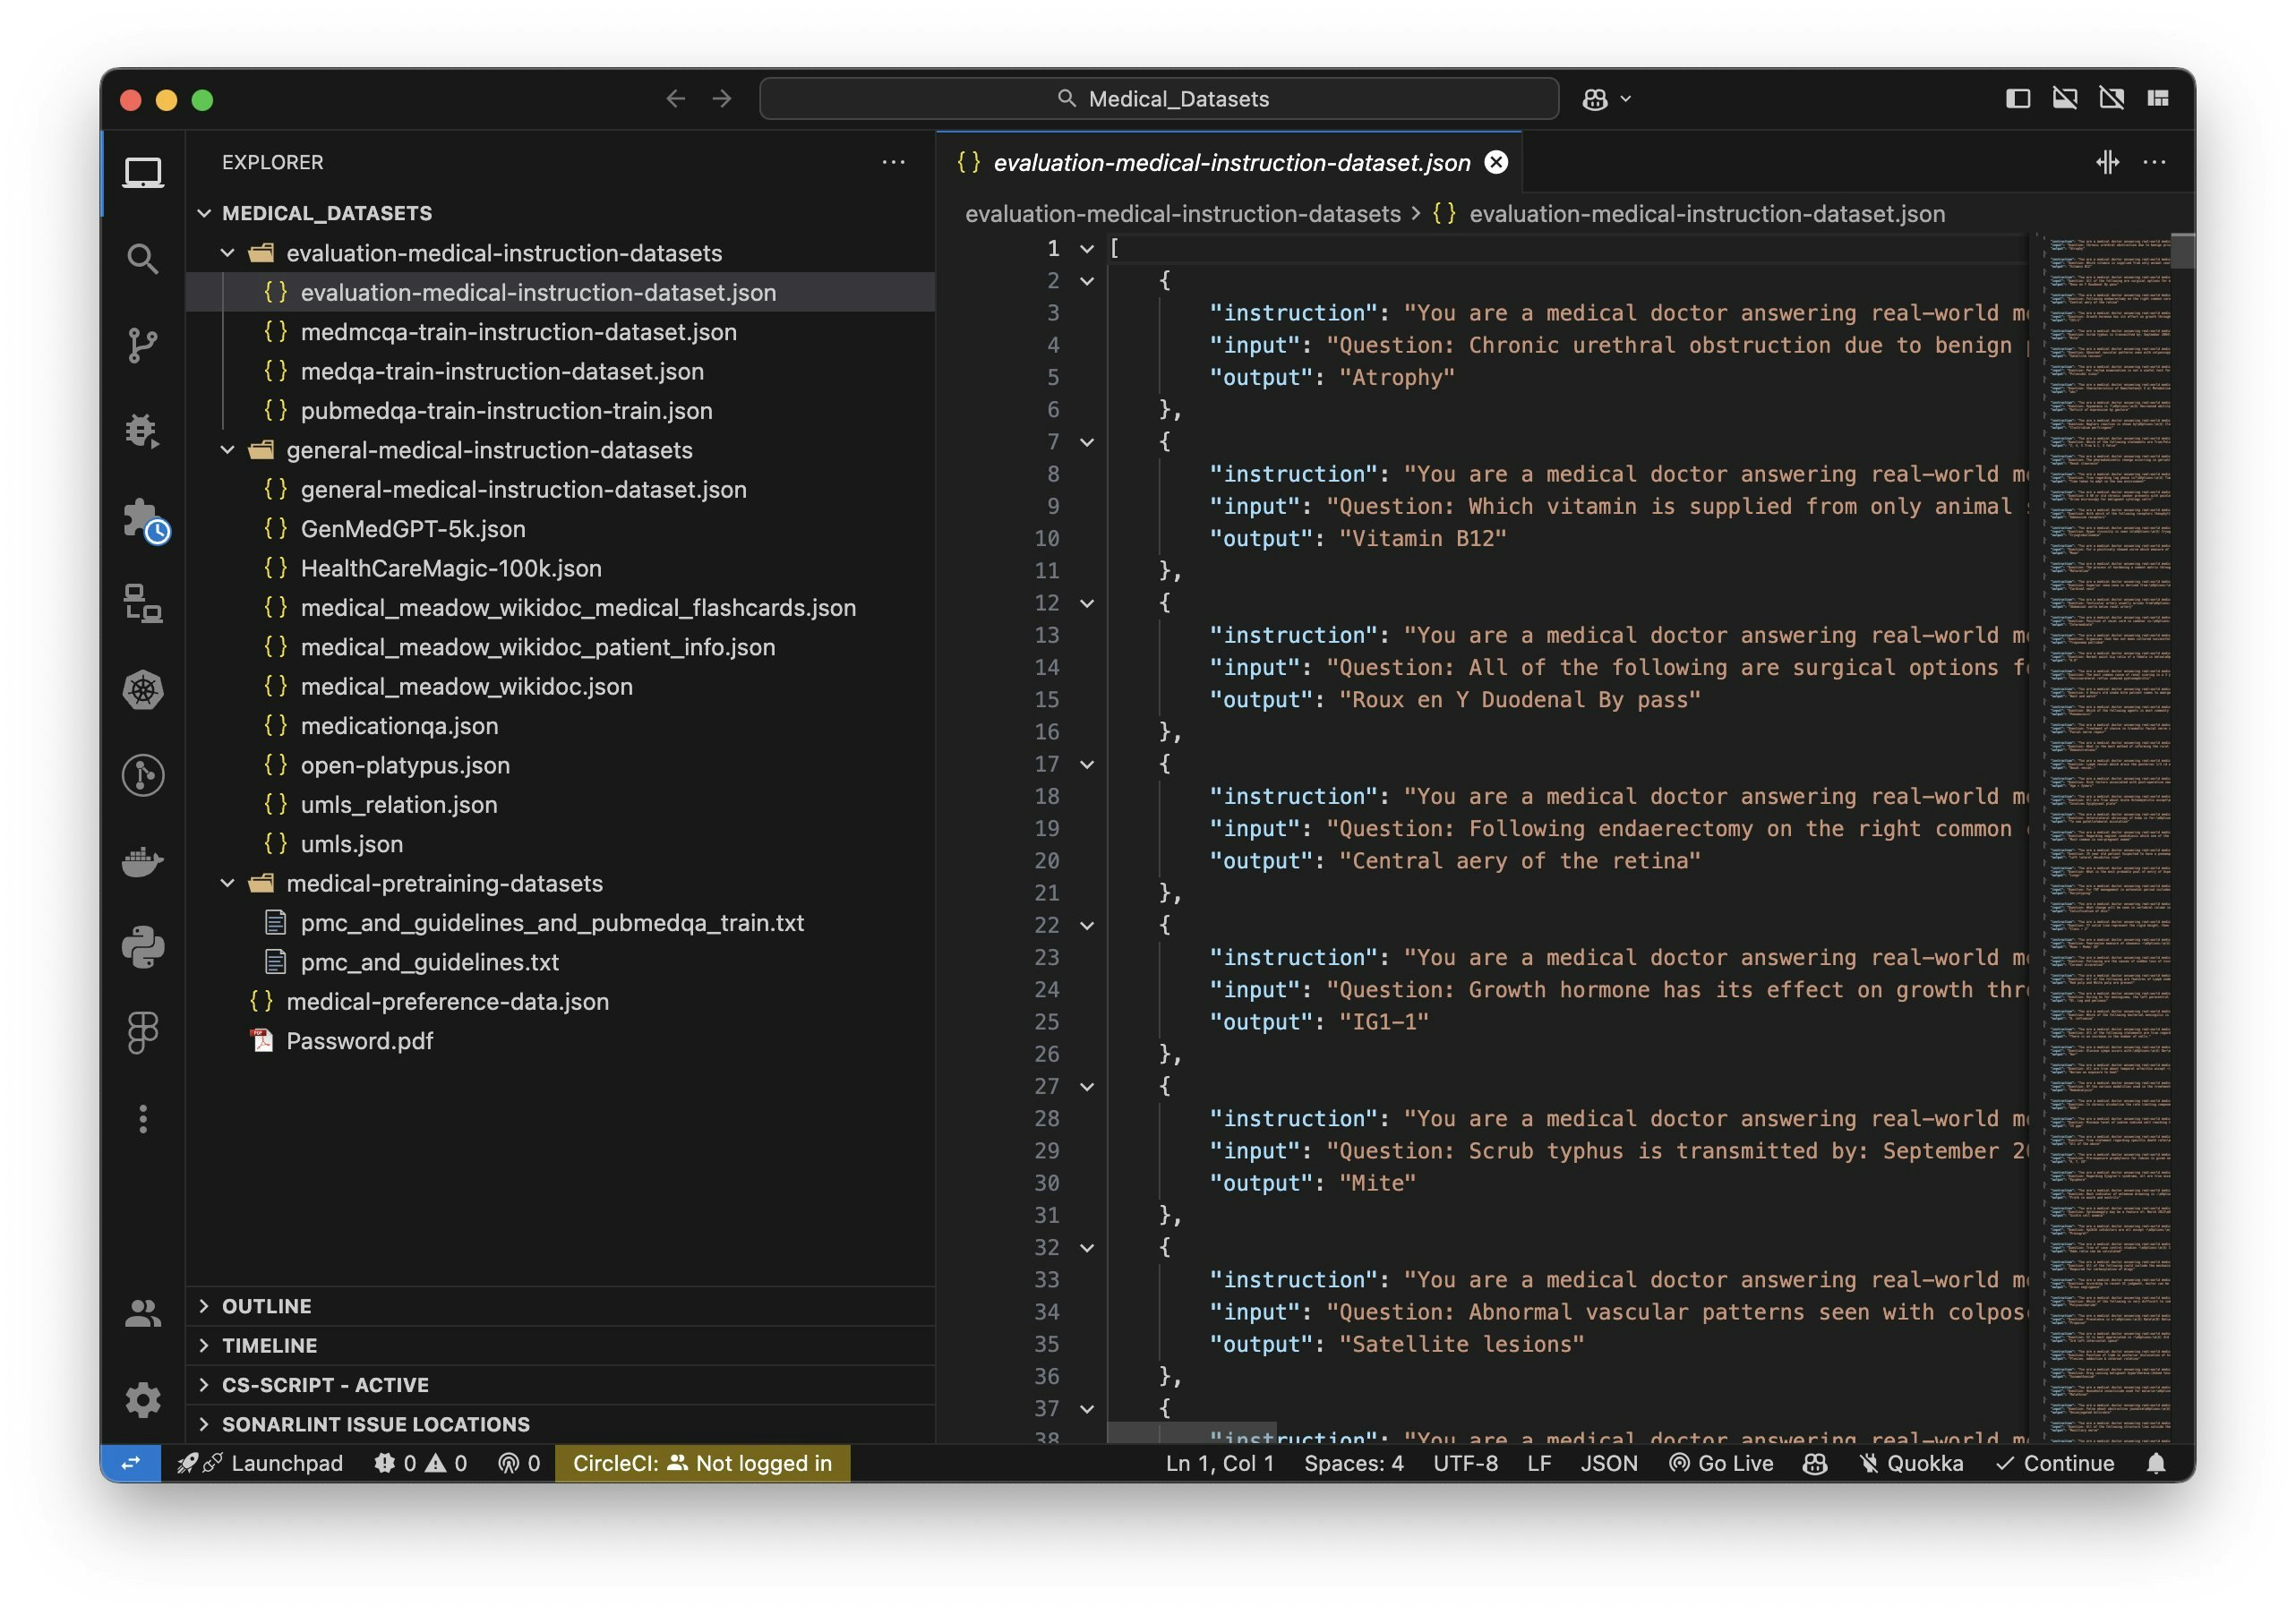The image size is (2296, 1615).
Task: Open the Run and Debug view
Action: tap(143, 431)
